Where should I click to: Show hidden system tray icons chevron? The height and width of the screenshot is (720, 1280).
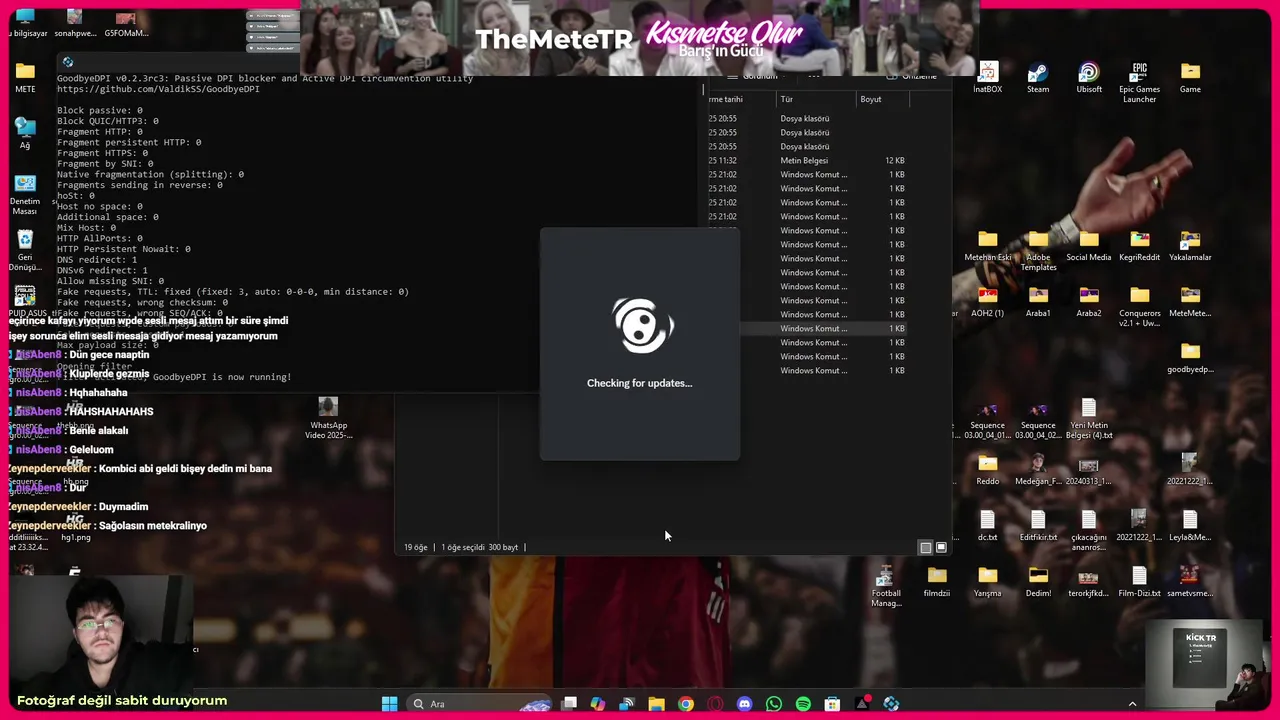pos(1132,704)
